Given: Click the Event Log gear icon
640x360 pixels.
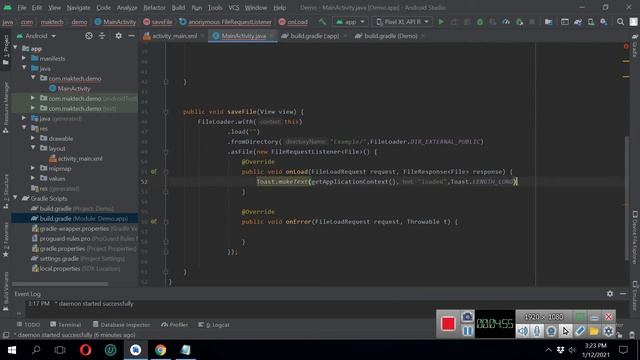Looking at the screenshot, I should (610, 293).
